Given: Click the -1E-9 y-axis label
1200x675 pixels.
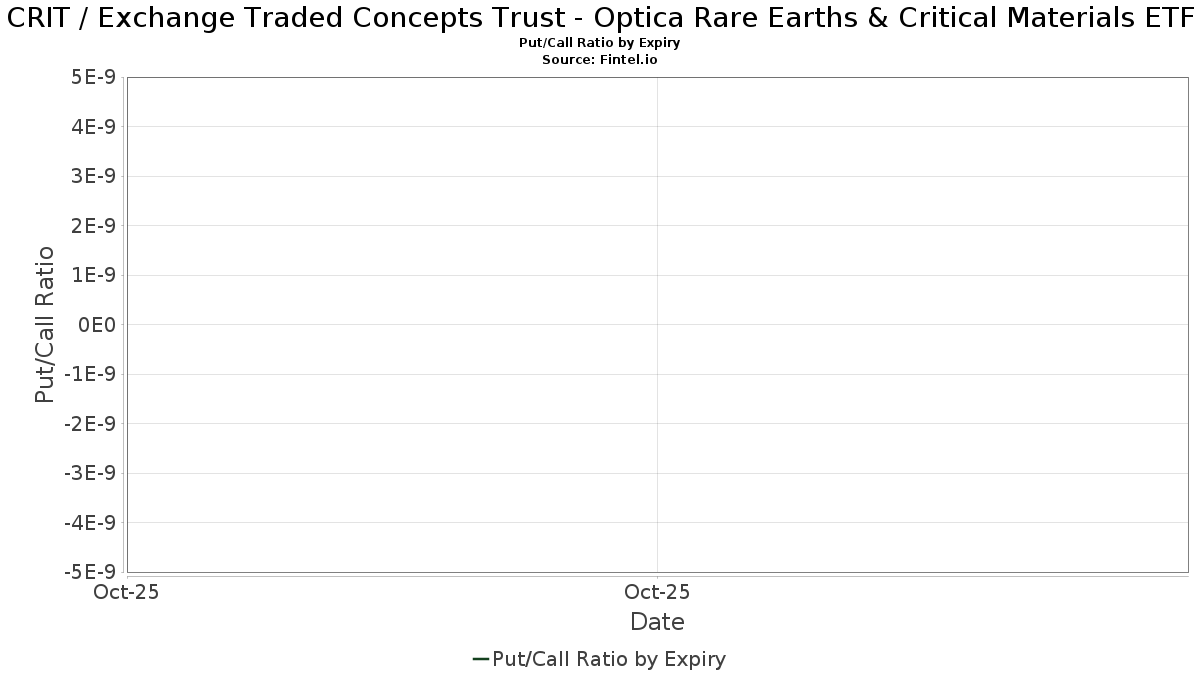Looking at the screenshot, I should click(91, 375).
